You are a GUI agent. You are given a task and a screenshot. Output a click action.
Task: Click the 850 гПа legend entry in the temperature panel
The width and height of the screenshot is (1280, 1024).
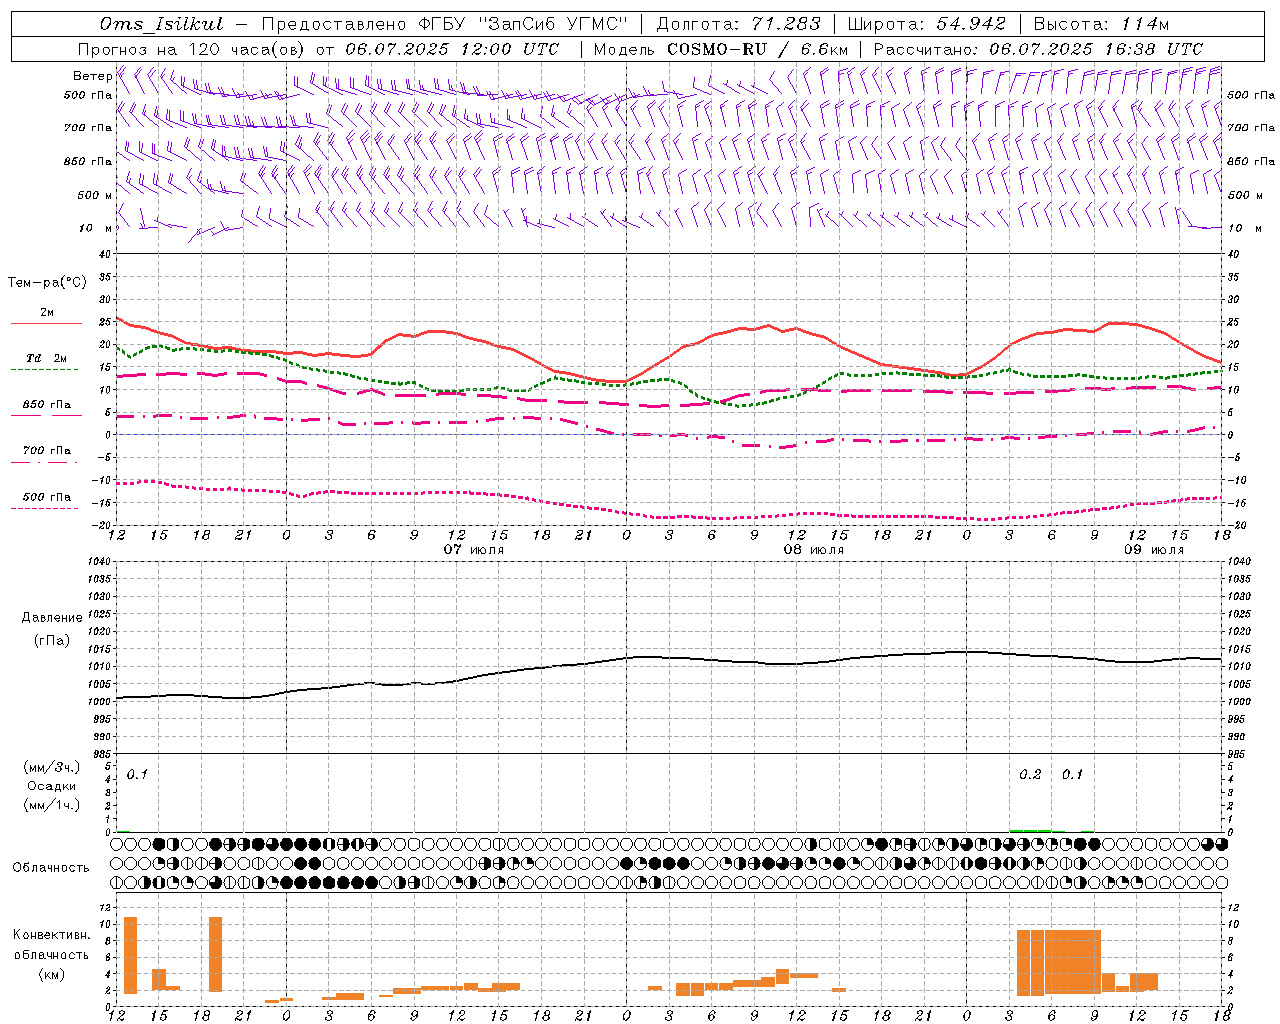[46, 405]
